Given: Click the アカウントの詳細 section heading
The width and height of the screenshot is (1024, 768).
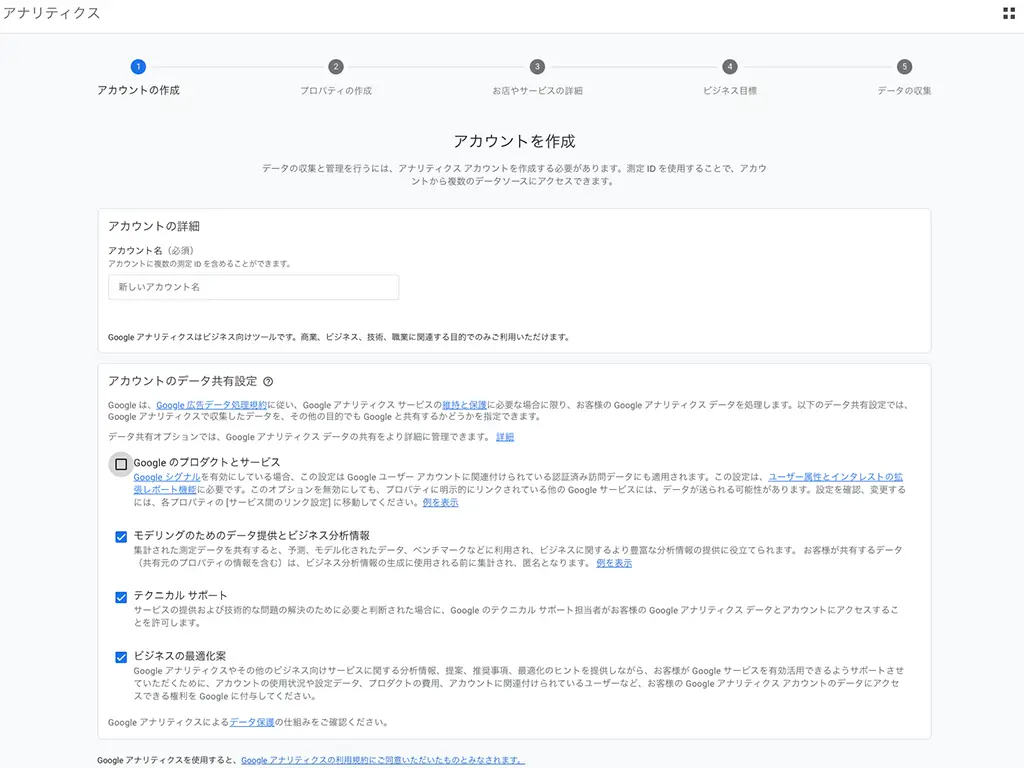Looking at the screenshot, I should click(153, 226).
